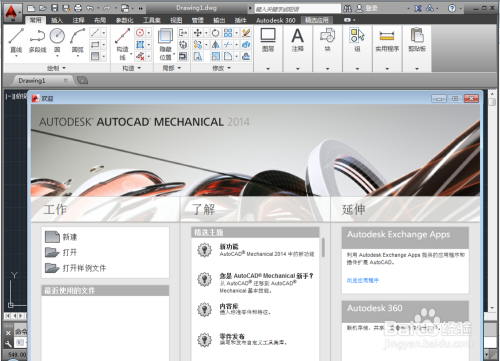500x361 pixels.
Task: Click the Autodesk Exchange X icon
Action: 418,8
